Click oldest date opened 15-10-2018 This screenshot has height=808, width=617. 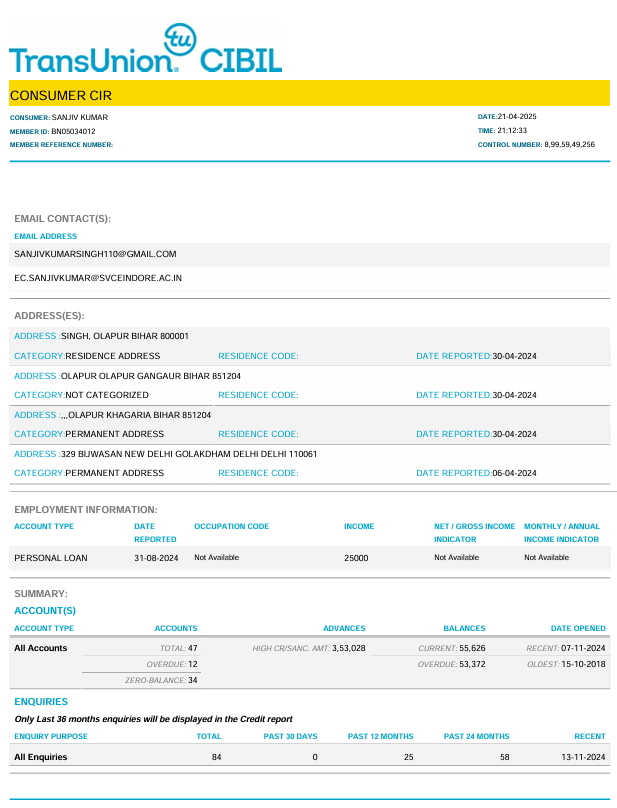[x=583, y=664]
